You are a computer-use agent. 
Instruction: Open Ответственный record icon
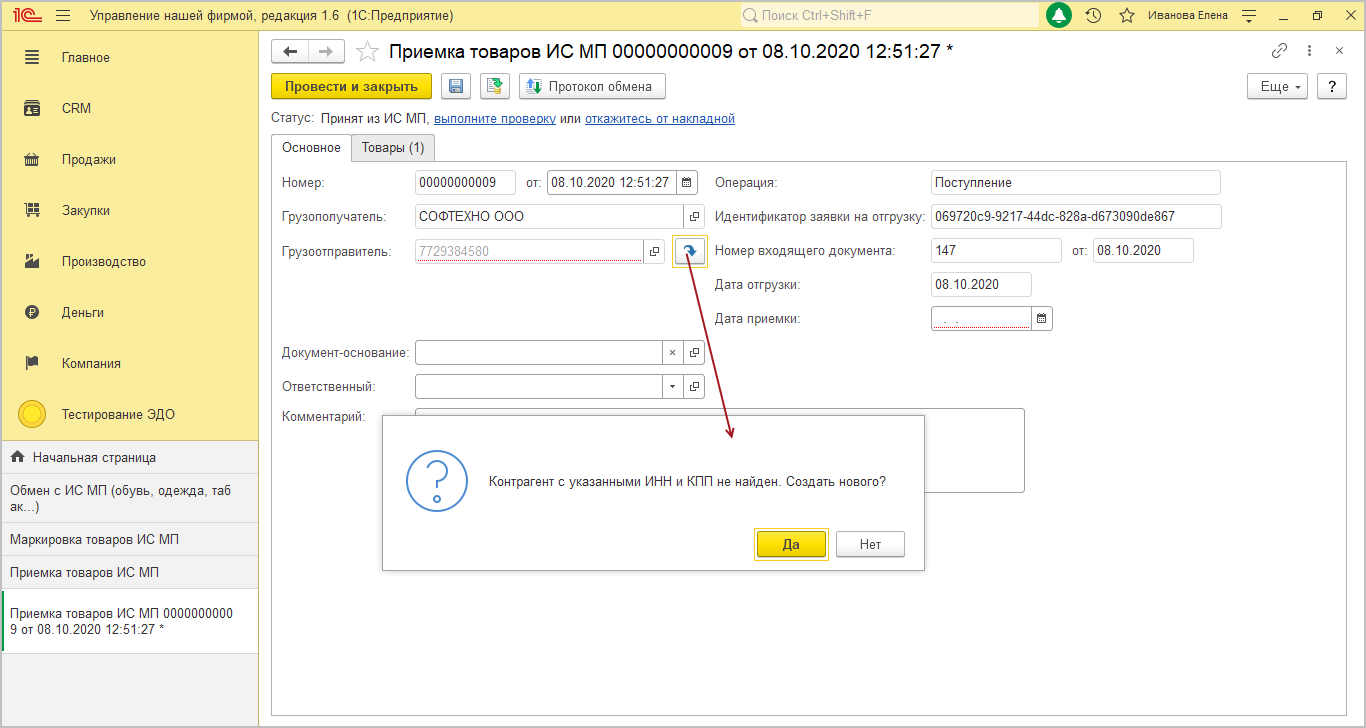coord(694,386)
